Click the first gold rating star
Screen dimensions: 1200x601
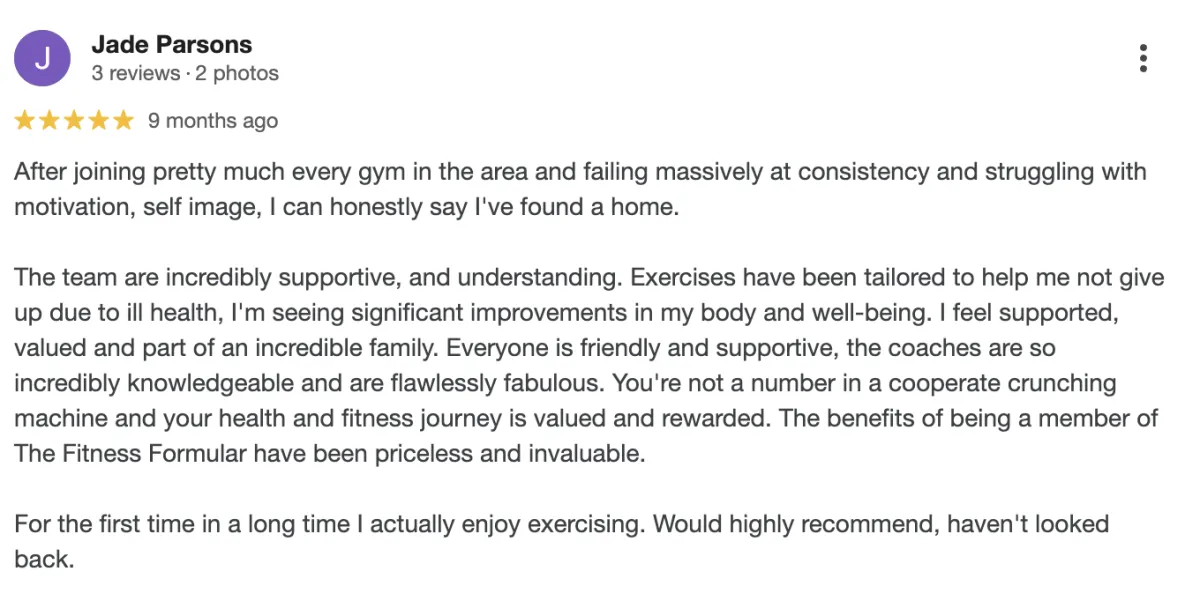point(24,121)
